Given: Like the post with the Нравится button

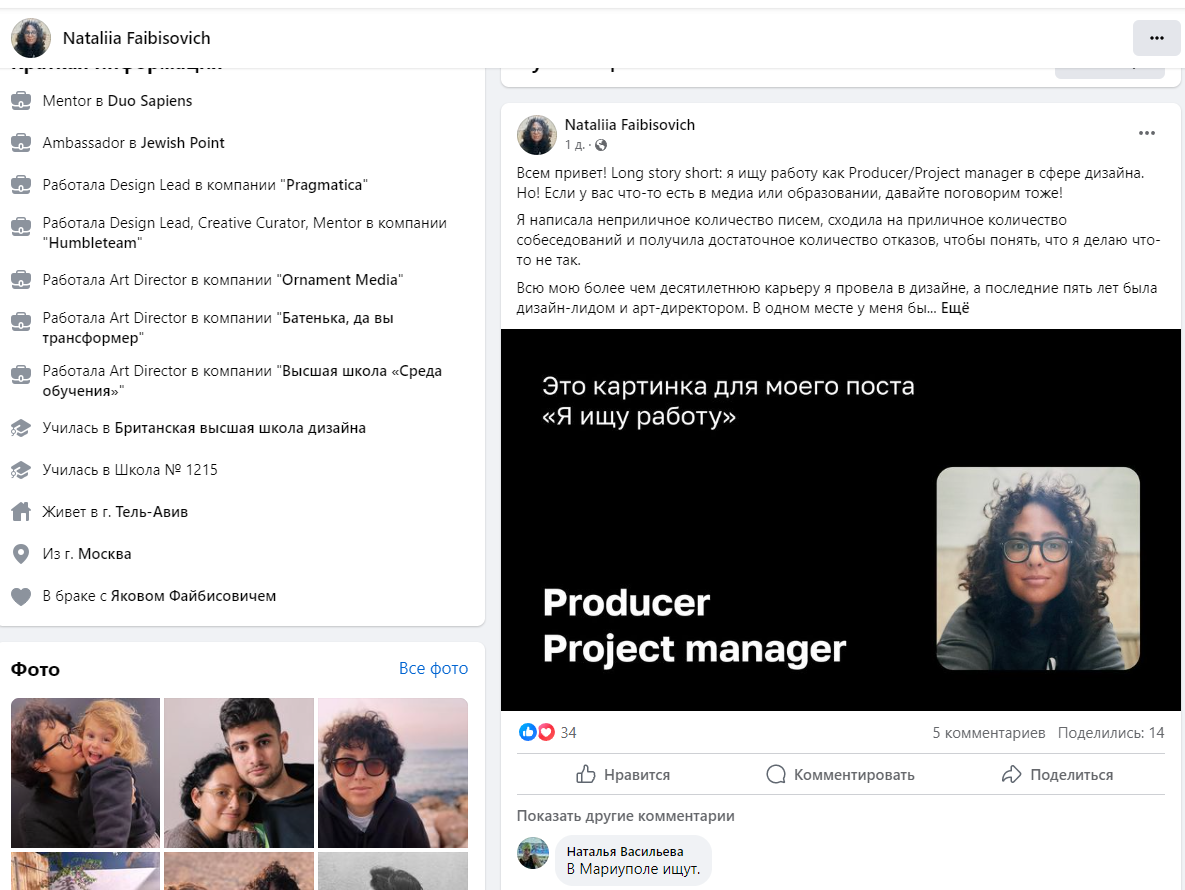Looking at the screenshot, I should click(x=623, y=774).
